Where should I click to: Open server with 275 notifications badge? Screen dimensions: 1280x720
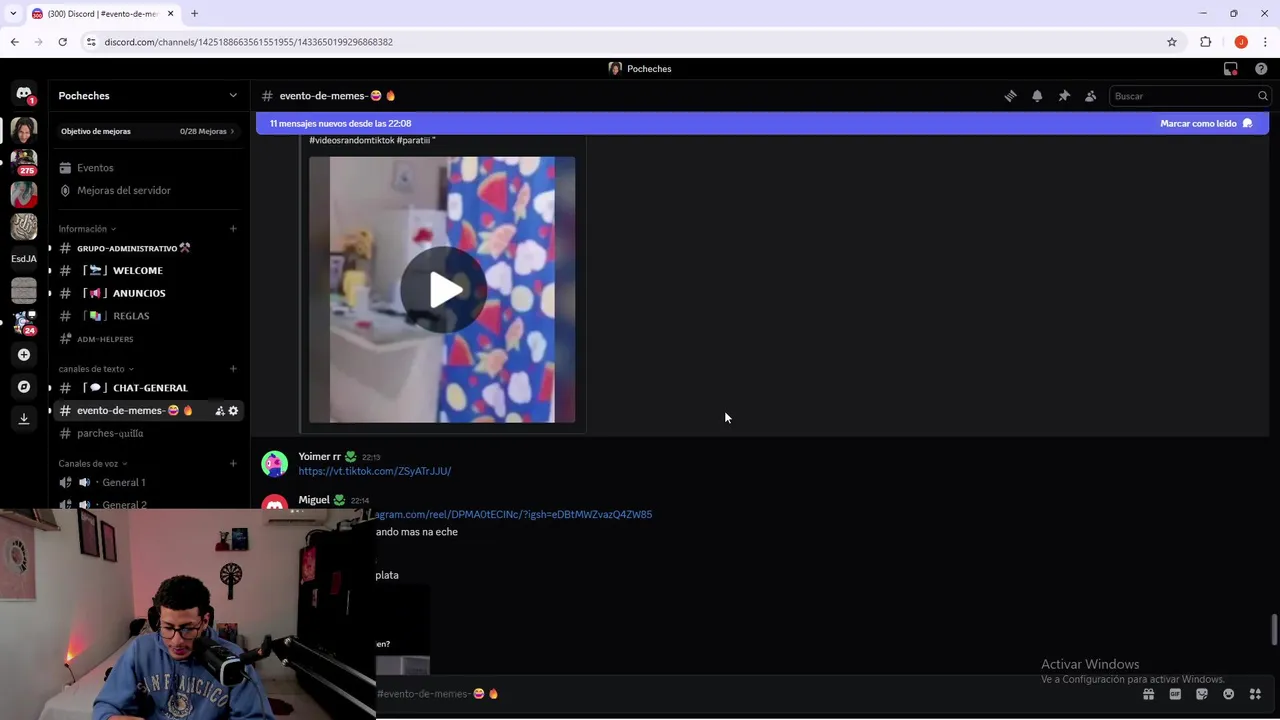pyautogui.click(x=24, y=161)
